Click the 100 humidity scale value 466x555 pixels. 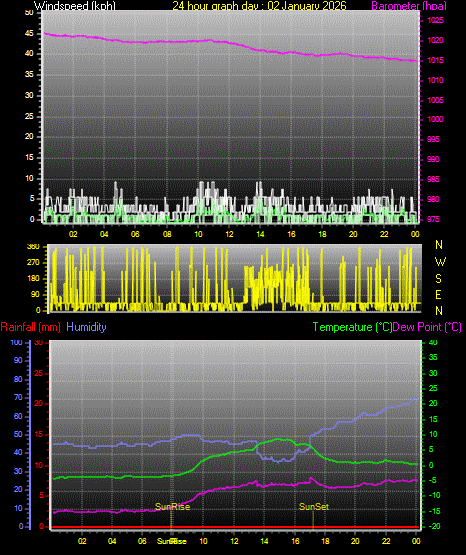point(17,343)
